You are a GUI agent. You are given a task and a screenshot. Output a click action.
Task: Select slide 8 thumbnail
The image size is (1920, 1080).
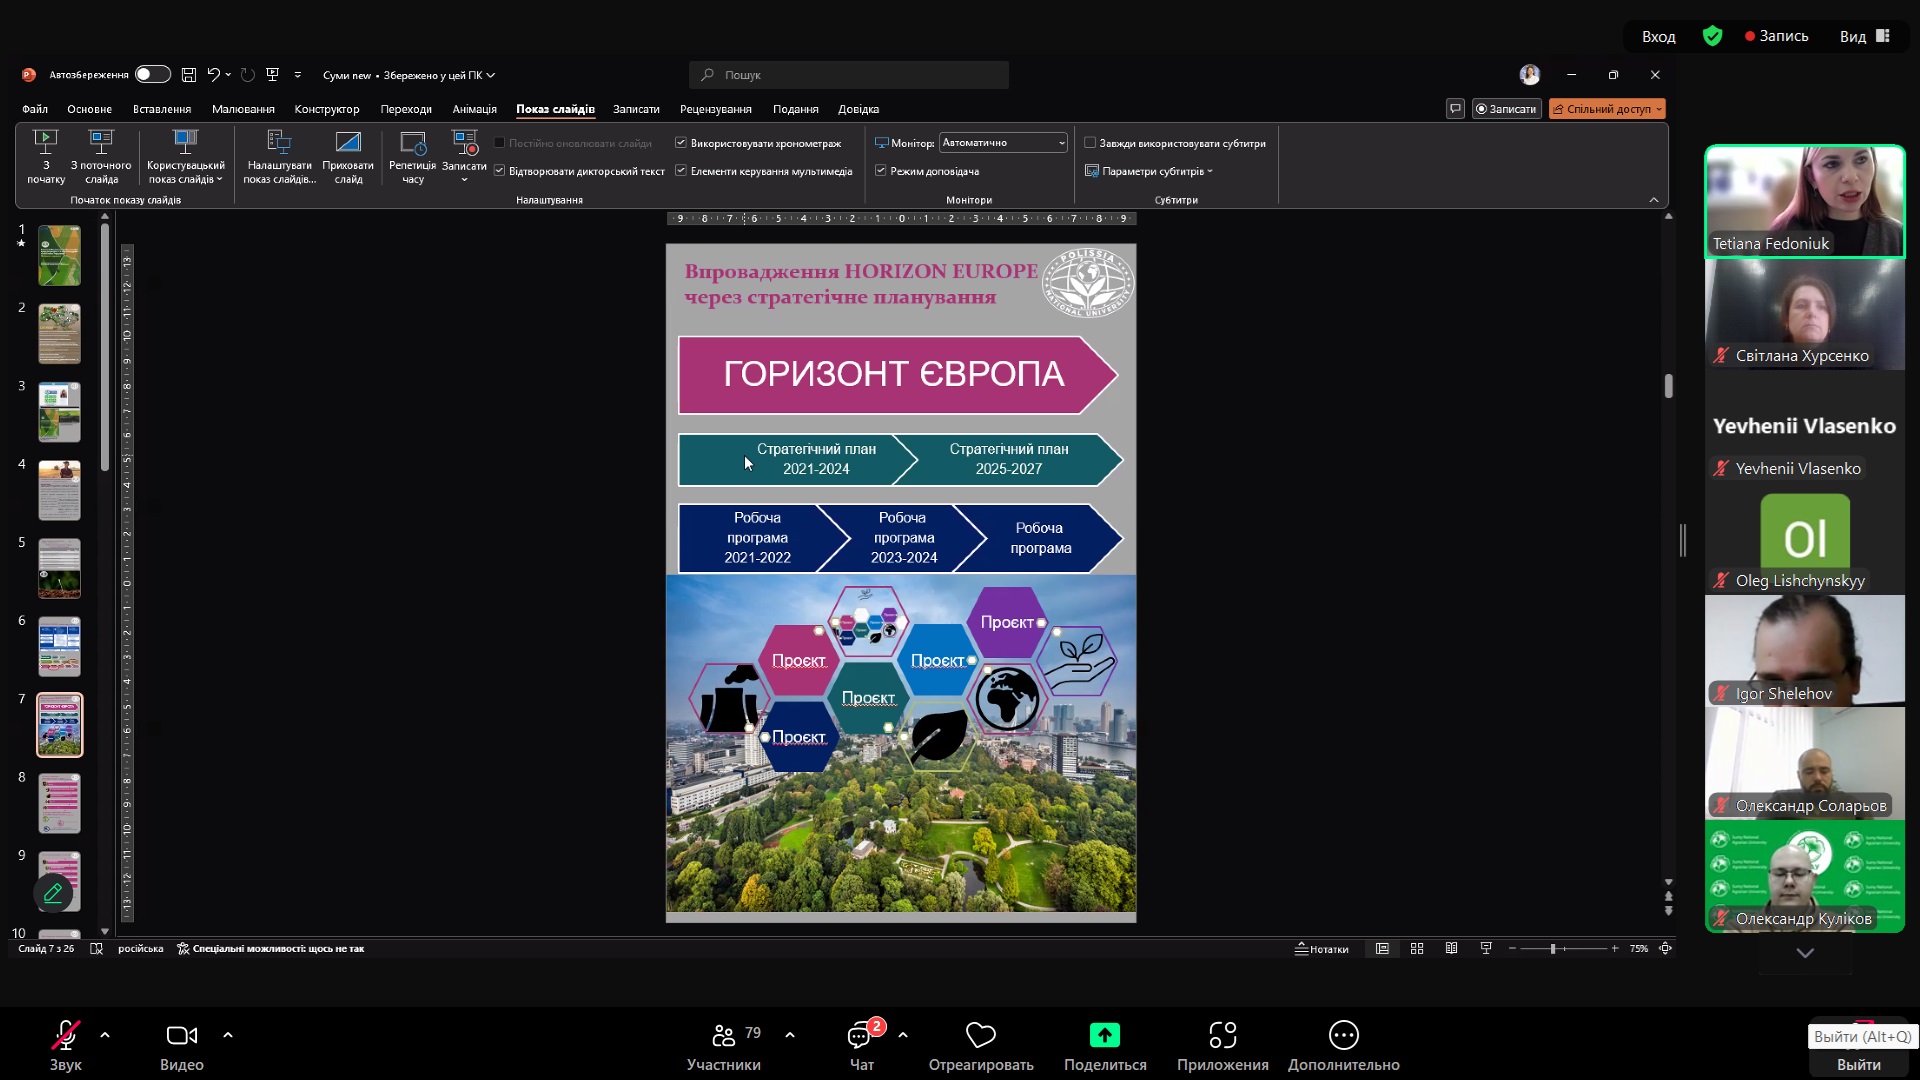(59, 803)
